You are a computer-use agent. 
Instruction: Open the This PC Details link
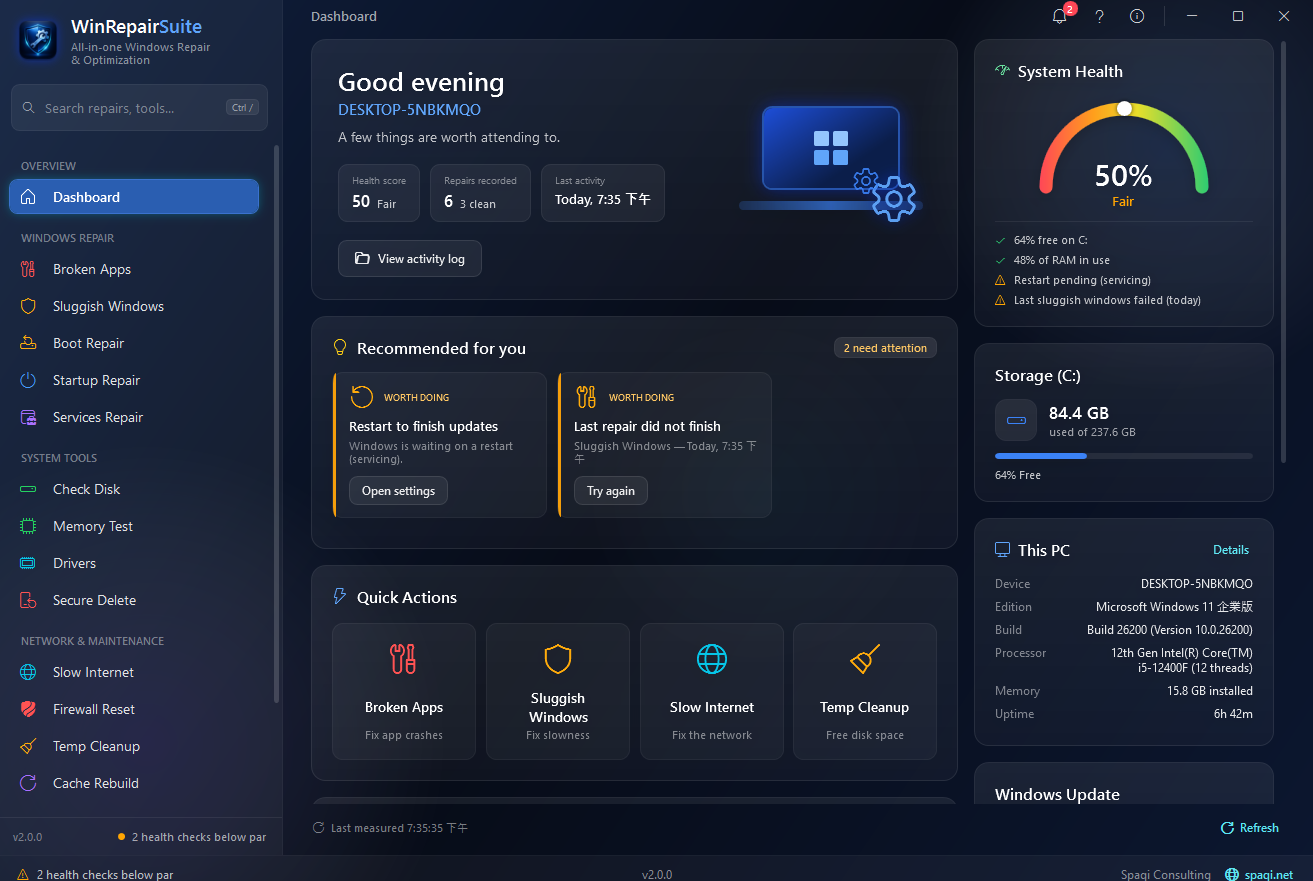[1231, 550]
